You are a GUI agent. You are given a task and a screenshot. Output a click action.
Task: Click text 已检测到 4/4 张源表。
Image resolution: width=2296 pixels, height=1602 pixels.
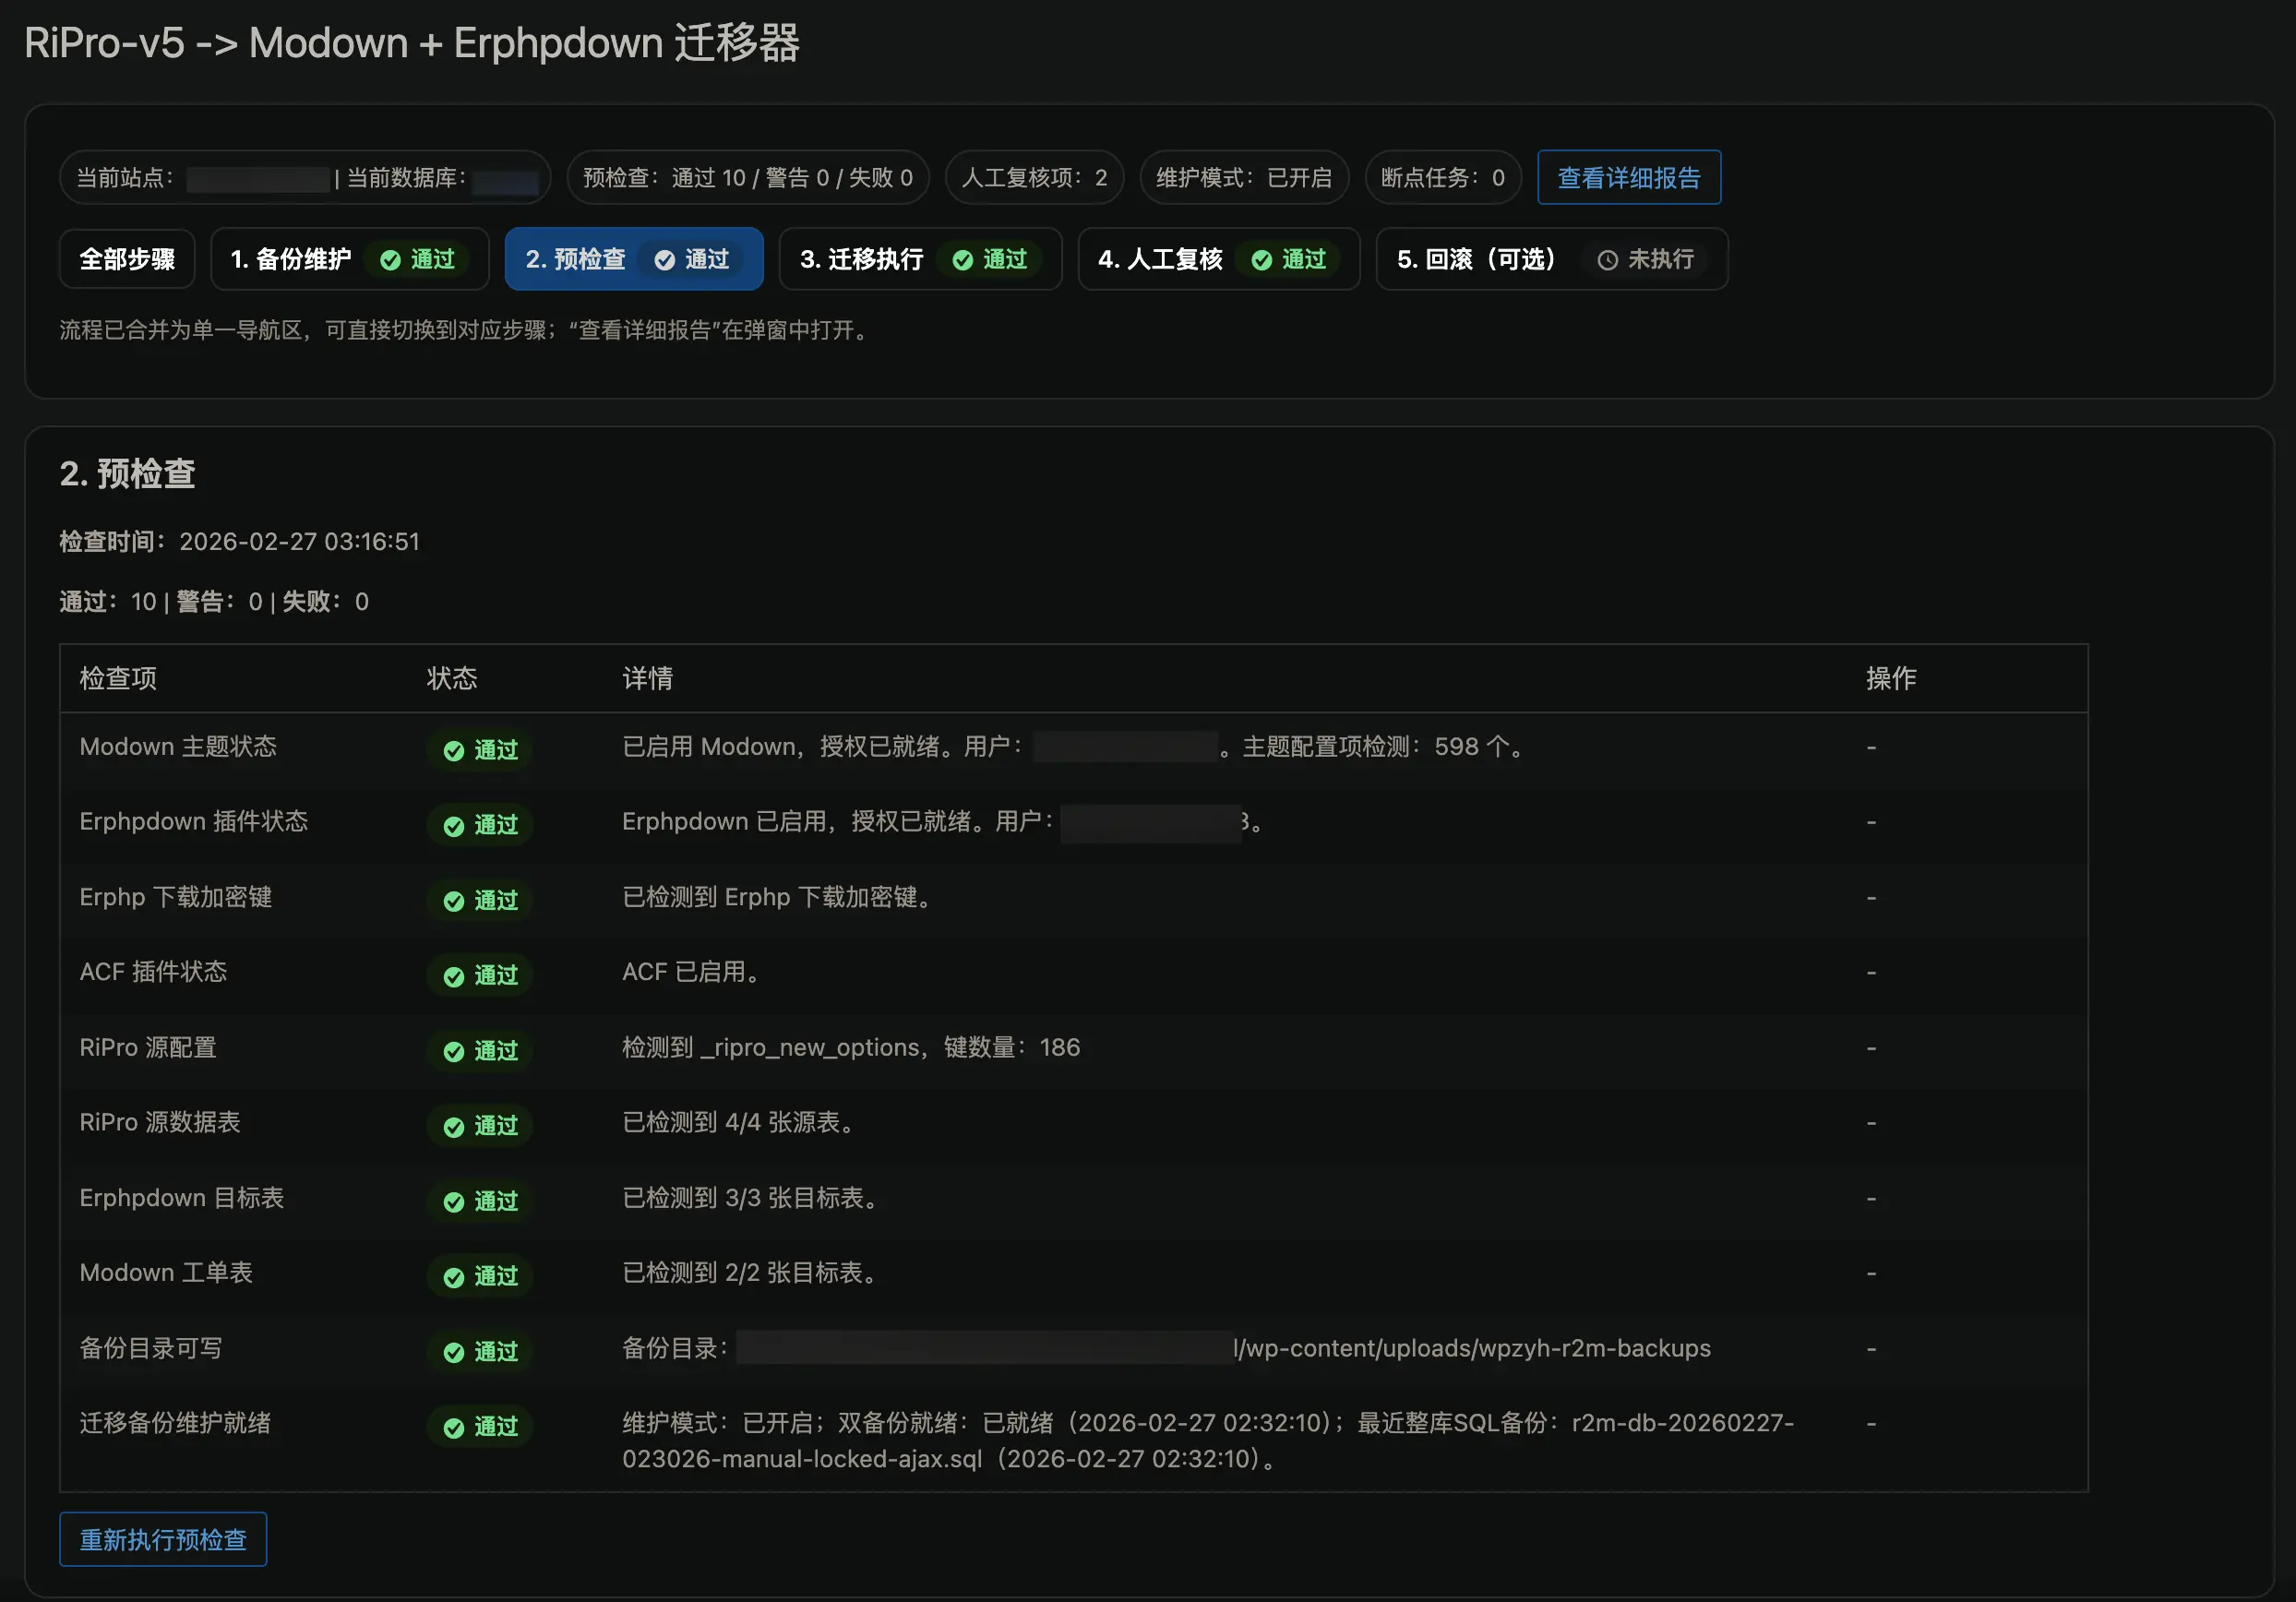(x=741, y=1122)
